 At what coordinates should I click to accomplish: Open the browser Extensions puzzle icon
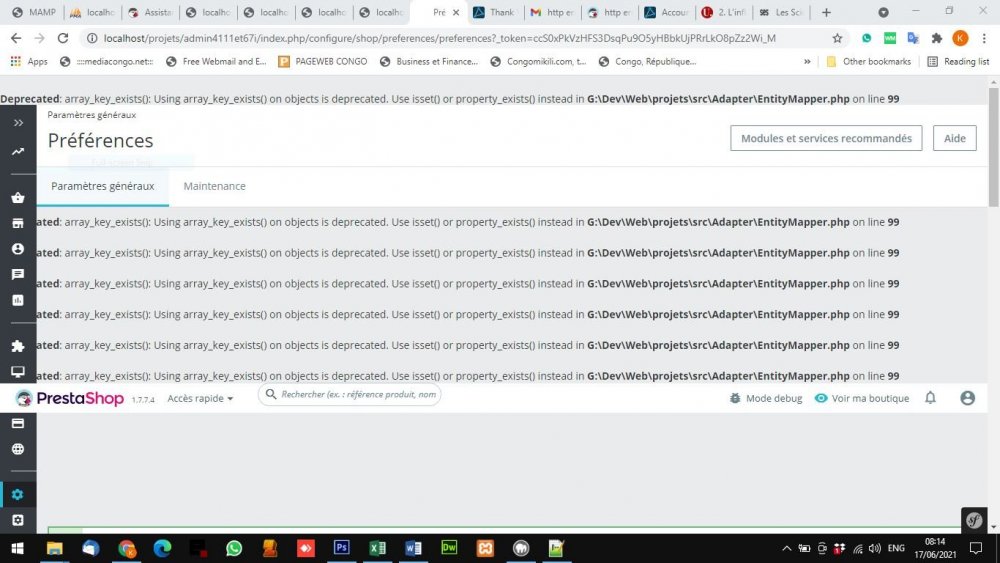pyautogui.click(x=937, y=38)
